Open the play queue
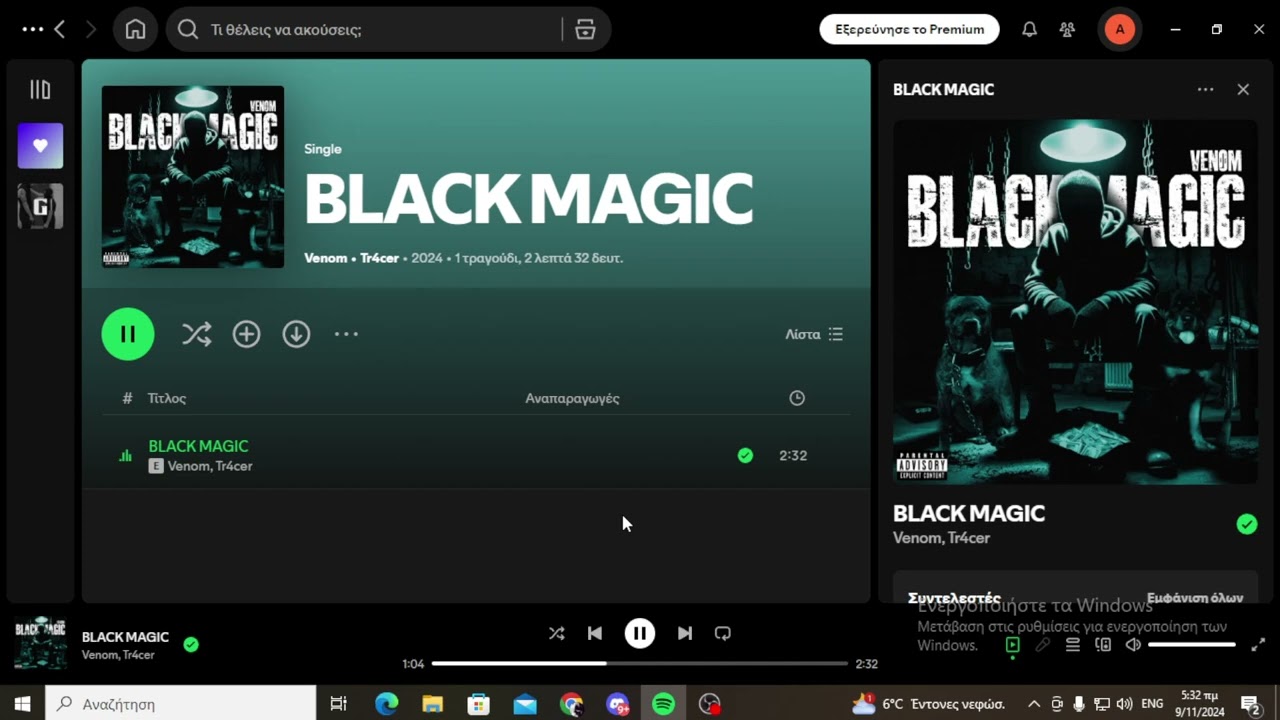Viewport: 1280px width, 720px height. point(1073,645)
